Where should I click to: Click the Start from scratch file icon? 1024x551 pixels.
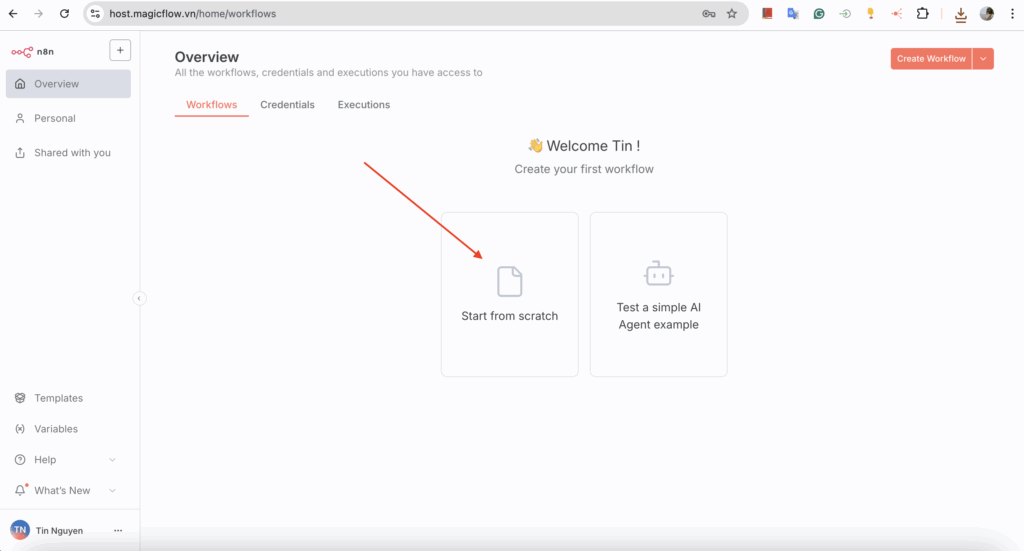pyautogui.click(x=510, y=282)
